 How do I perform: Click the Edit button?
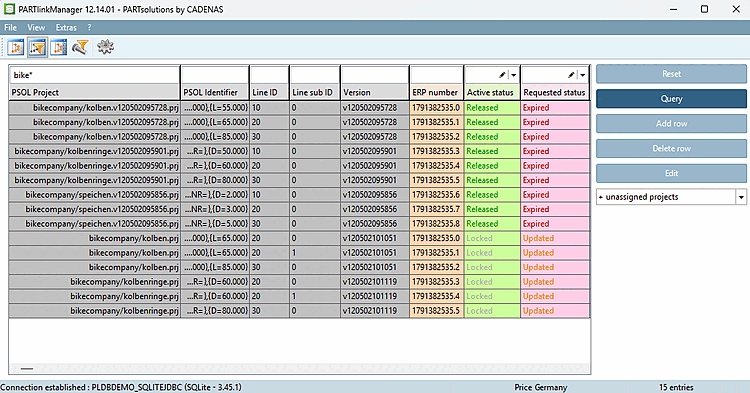[x=671, y=173]
